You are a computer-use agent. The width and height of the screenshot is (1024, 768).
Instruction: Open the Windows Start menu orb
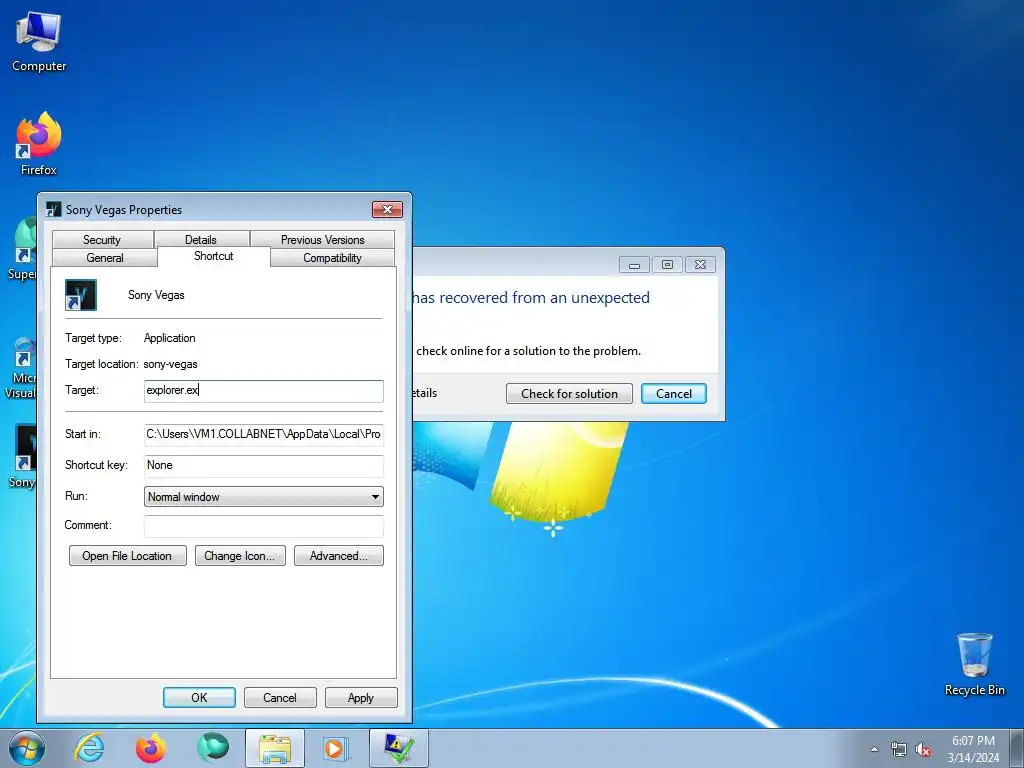pyautogui.click(x=27, y=748)
